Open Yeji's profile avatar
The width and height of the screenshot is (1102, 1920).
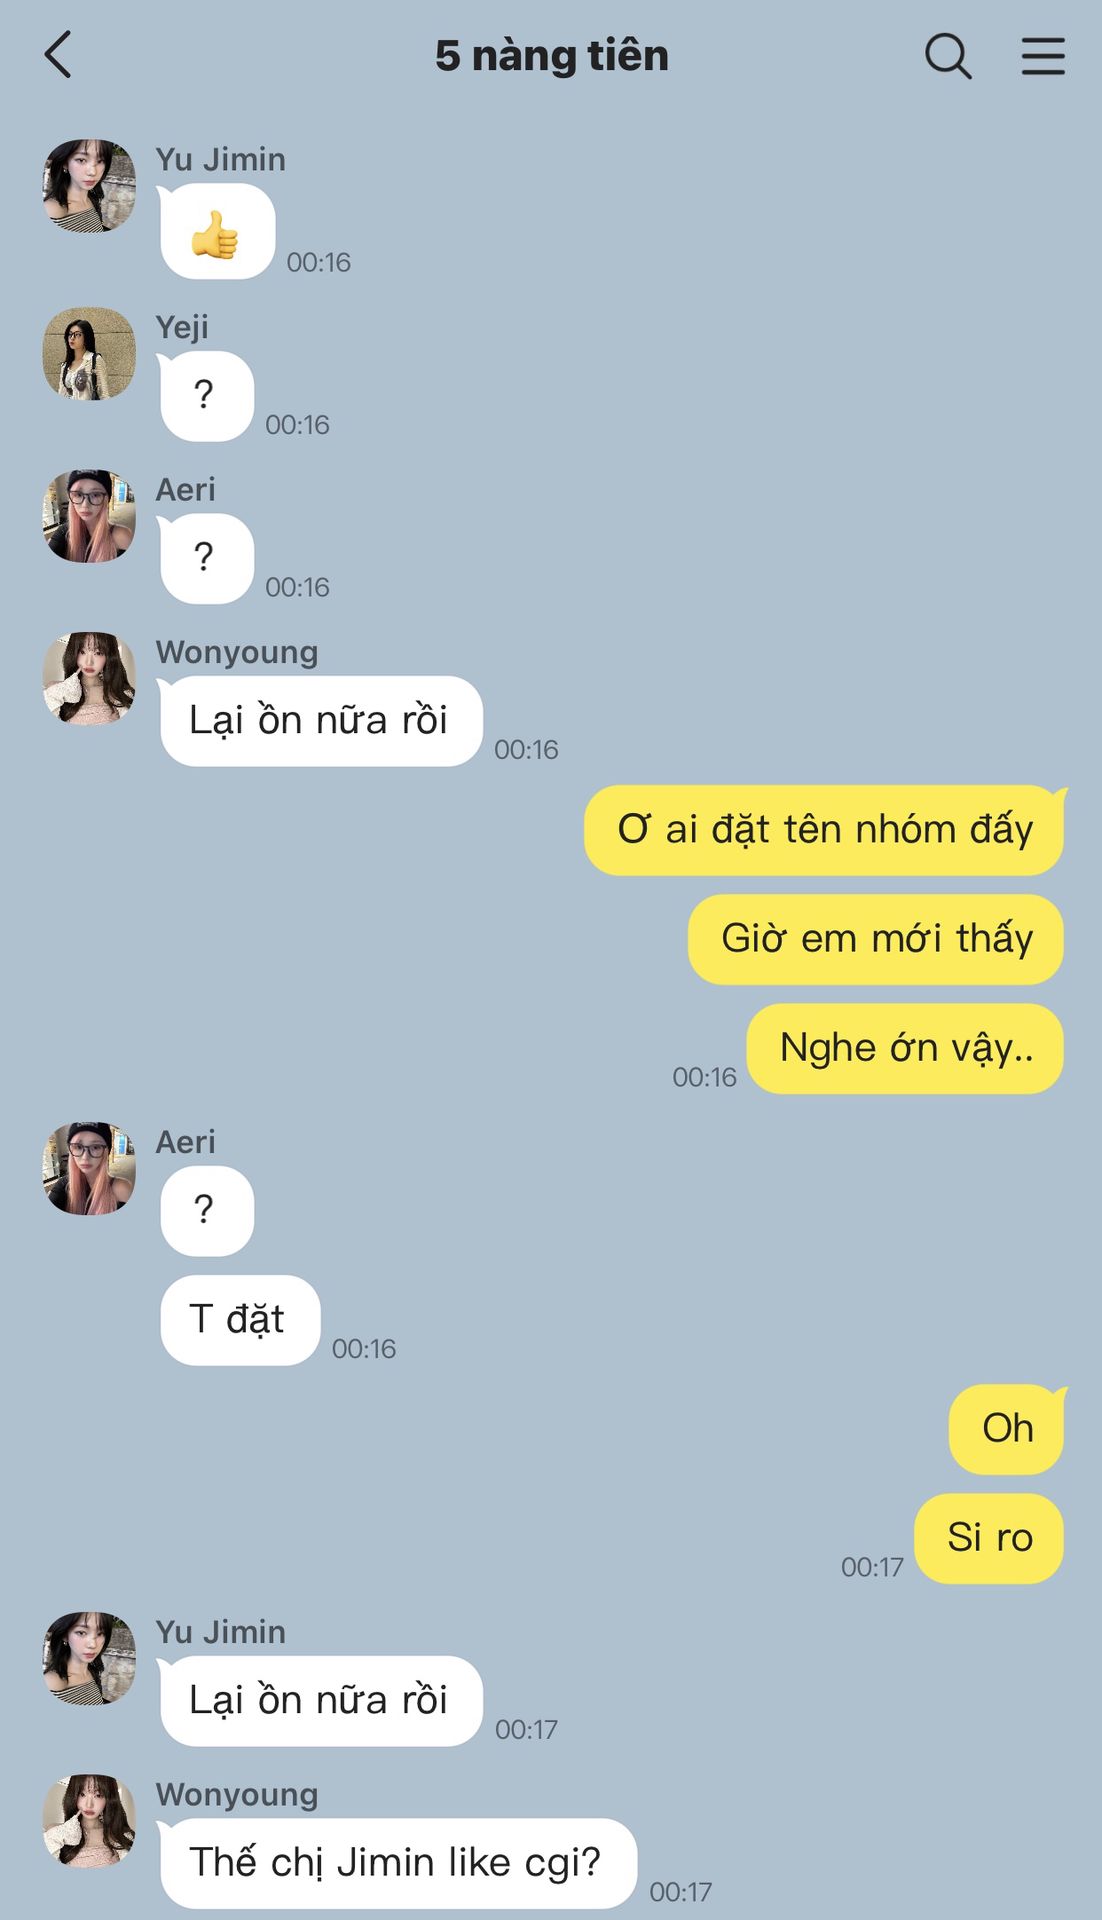[89, 354]
